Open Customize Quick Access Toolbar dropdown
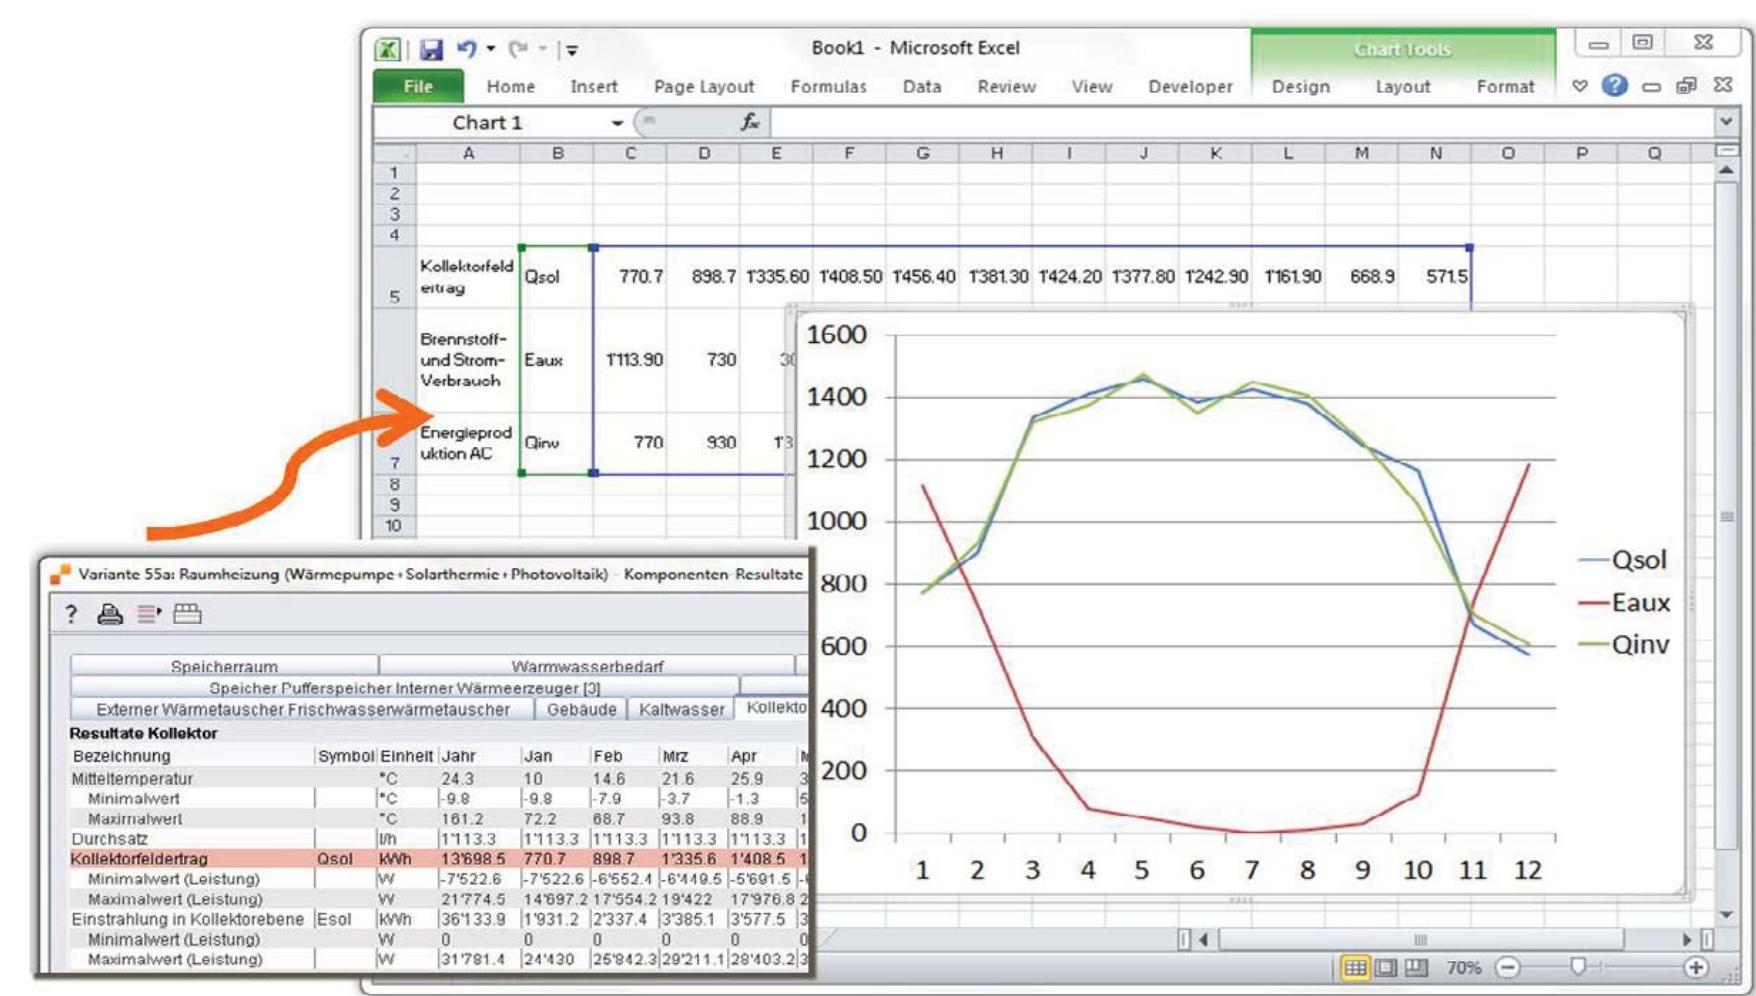 [x=572, y=49]
